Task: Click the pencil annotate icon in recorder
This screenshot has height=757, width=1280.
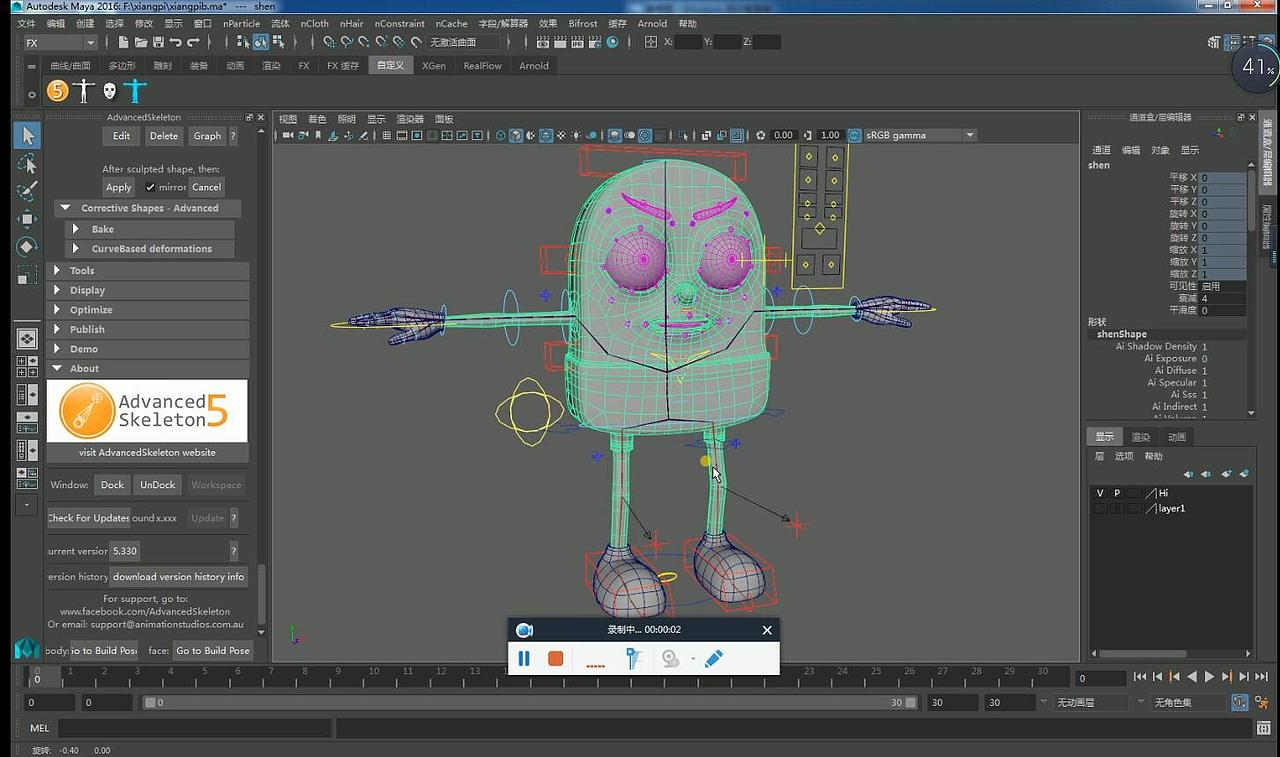Action: [x=713, y=658]
